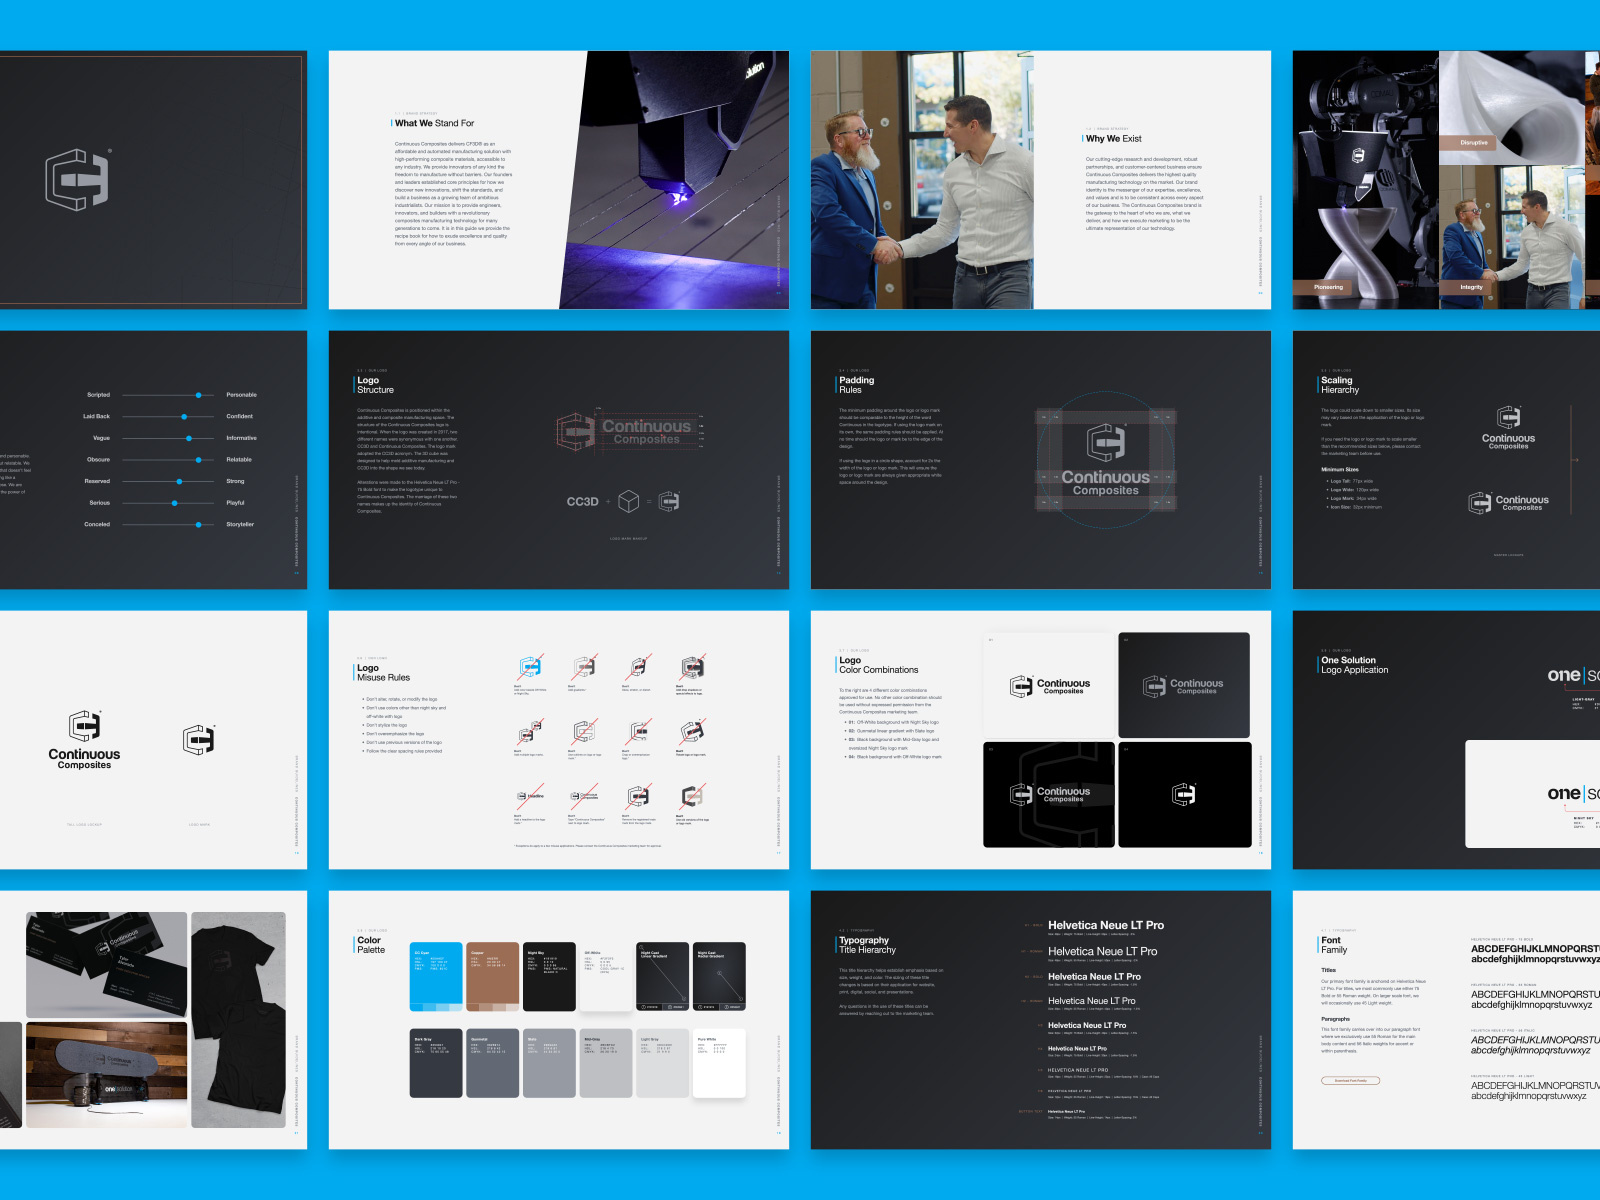The height and width of the screenshot is (1200, 1600).
Task: View the black business cards mockup photo
Action: pos(107,964)
